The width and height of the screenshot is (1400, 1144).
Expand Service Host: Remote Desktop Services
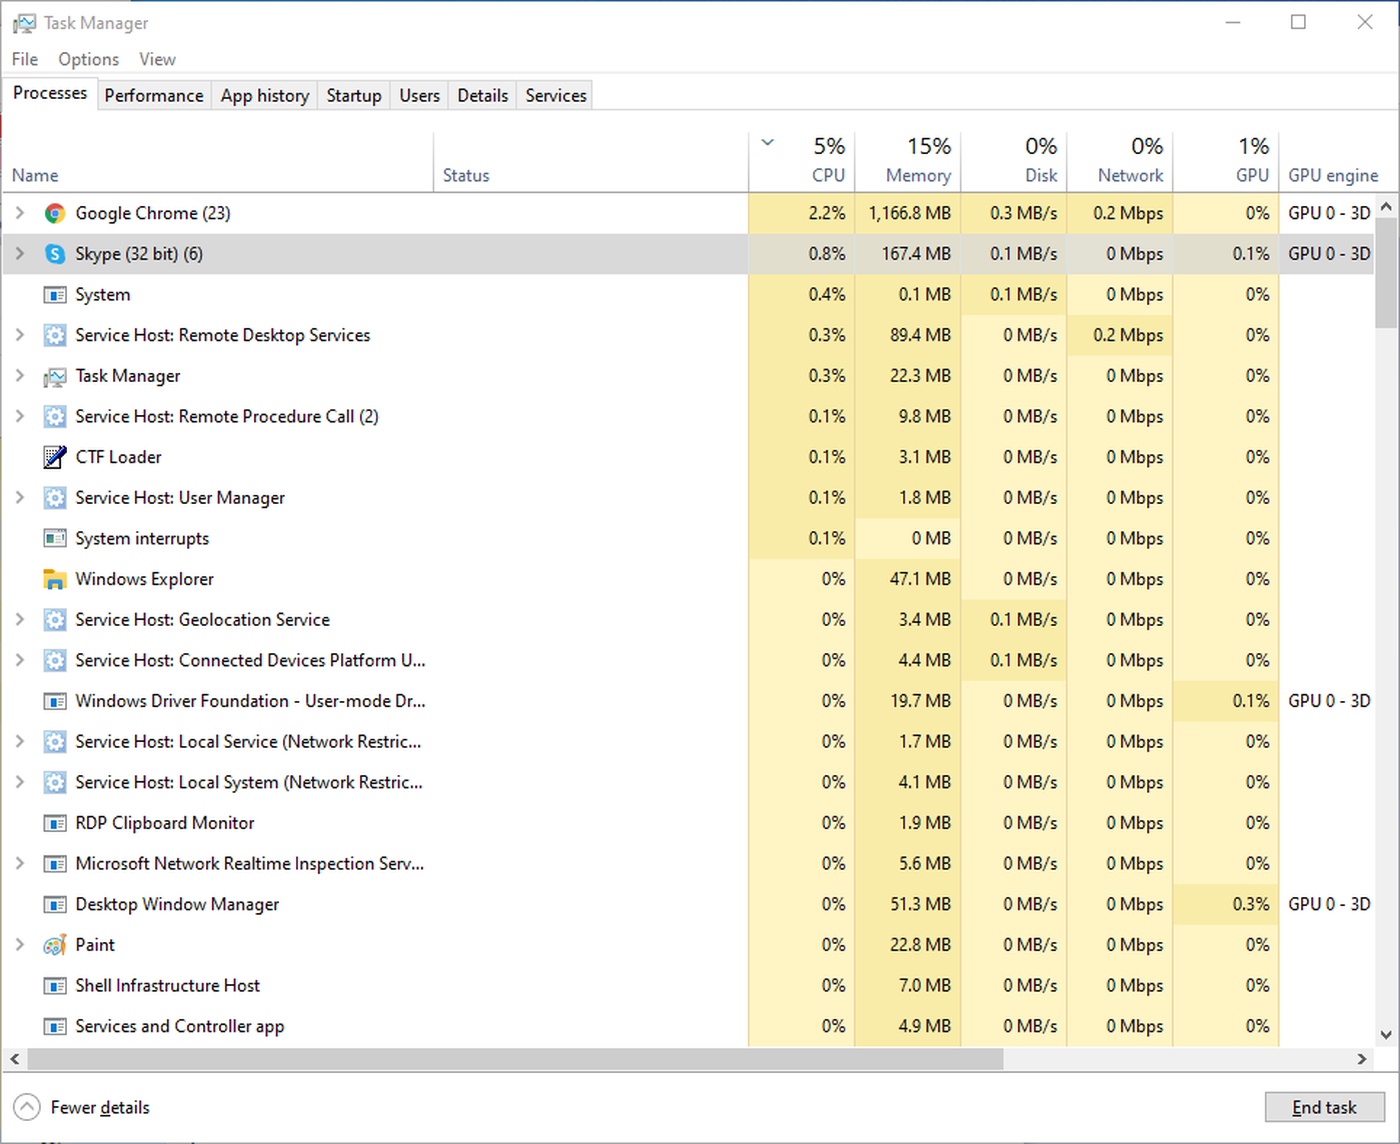click(20, 335)
